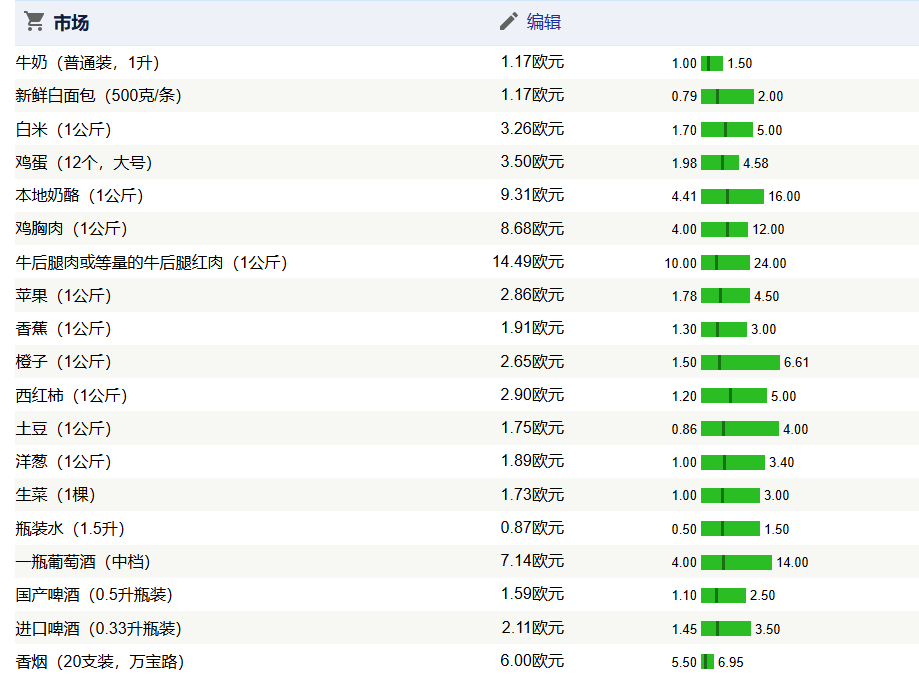Click the 2.11欧元 imported beer price
The width and height of the screenshot is (919, 678).
point(533,628)
